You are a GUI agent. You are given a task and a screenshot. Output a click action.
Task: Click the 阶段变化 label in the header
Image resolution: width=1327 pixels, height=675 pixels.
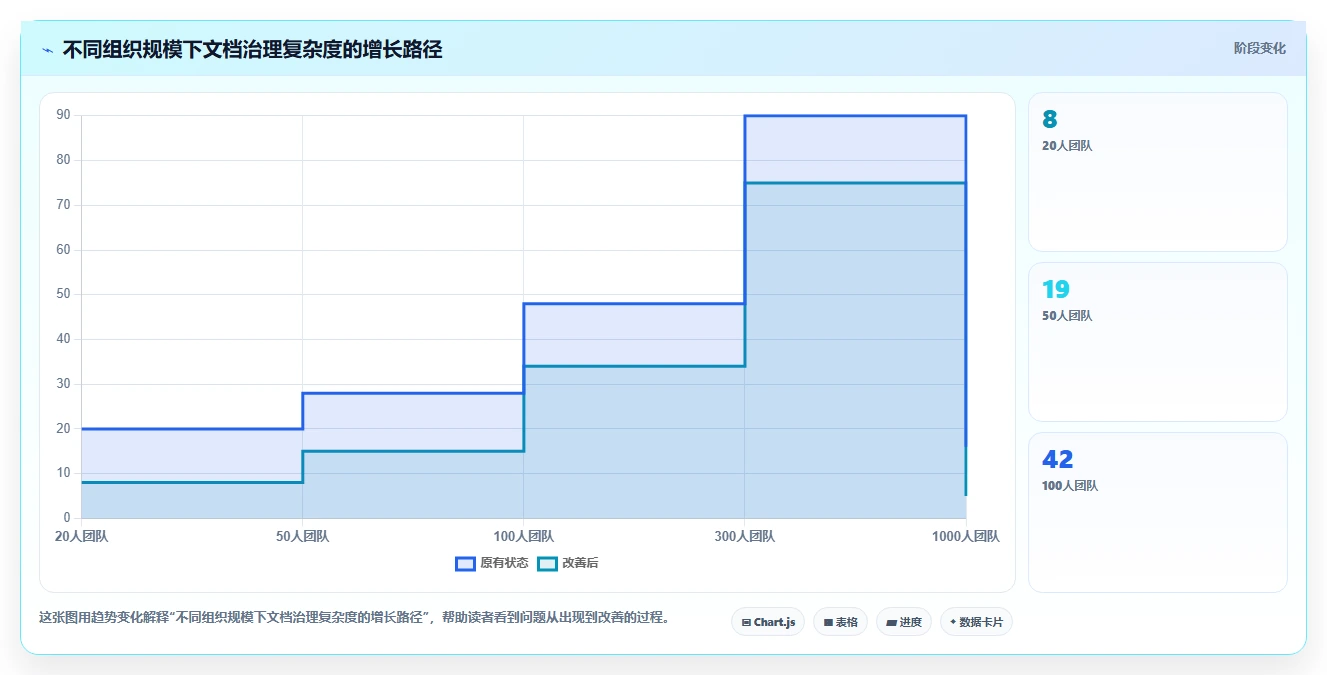pos(1260,48)
